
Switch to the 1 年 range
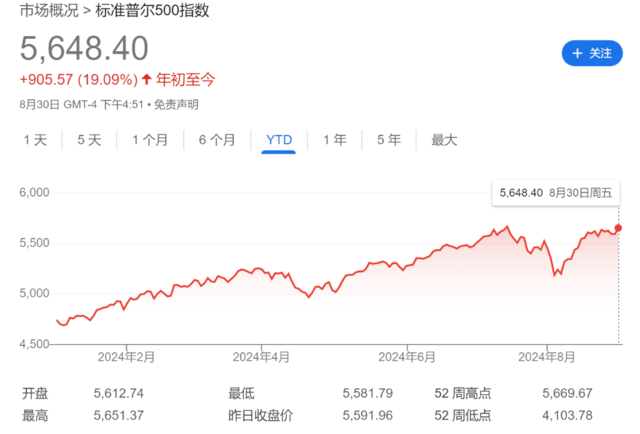(x=335, y=140)
